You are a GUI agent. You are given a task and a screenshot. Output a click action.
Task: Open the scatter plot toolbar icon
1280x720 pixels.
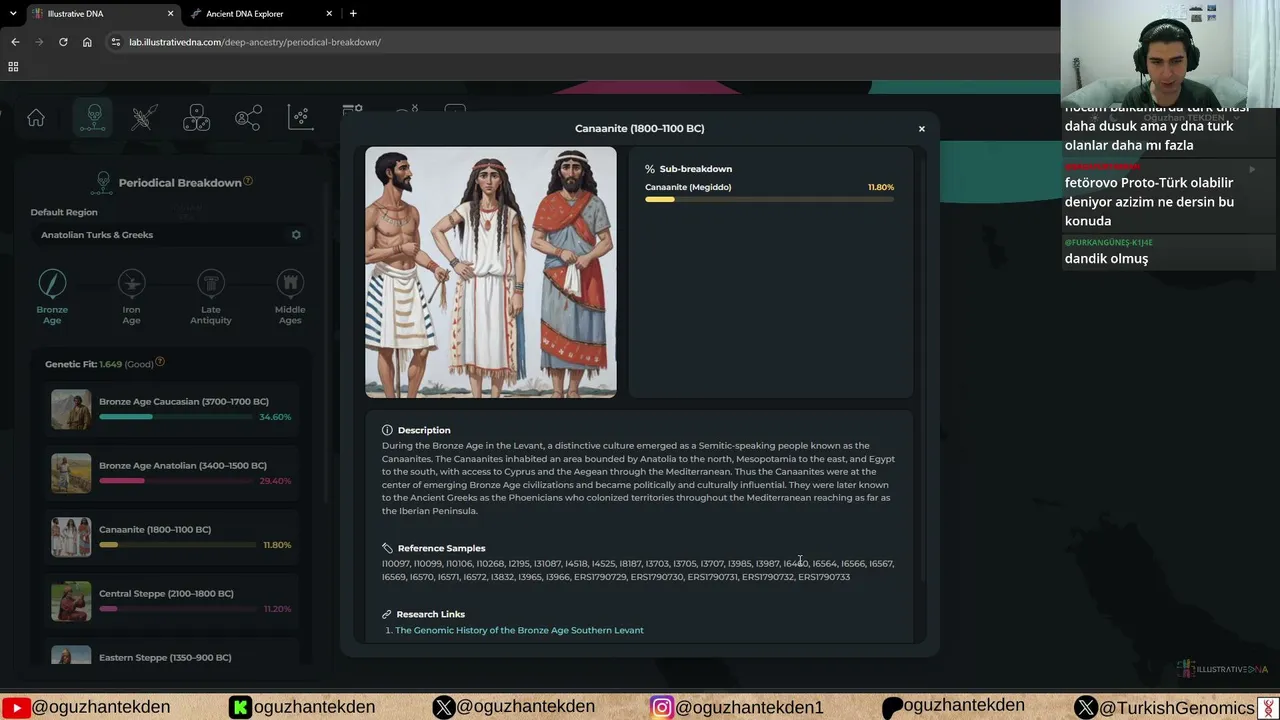(x=300, y=118)
